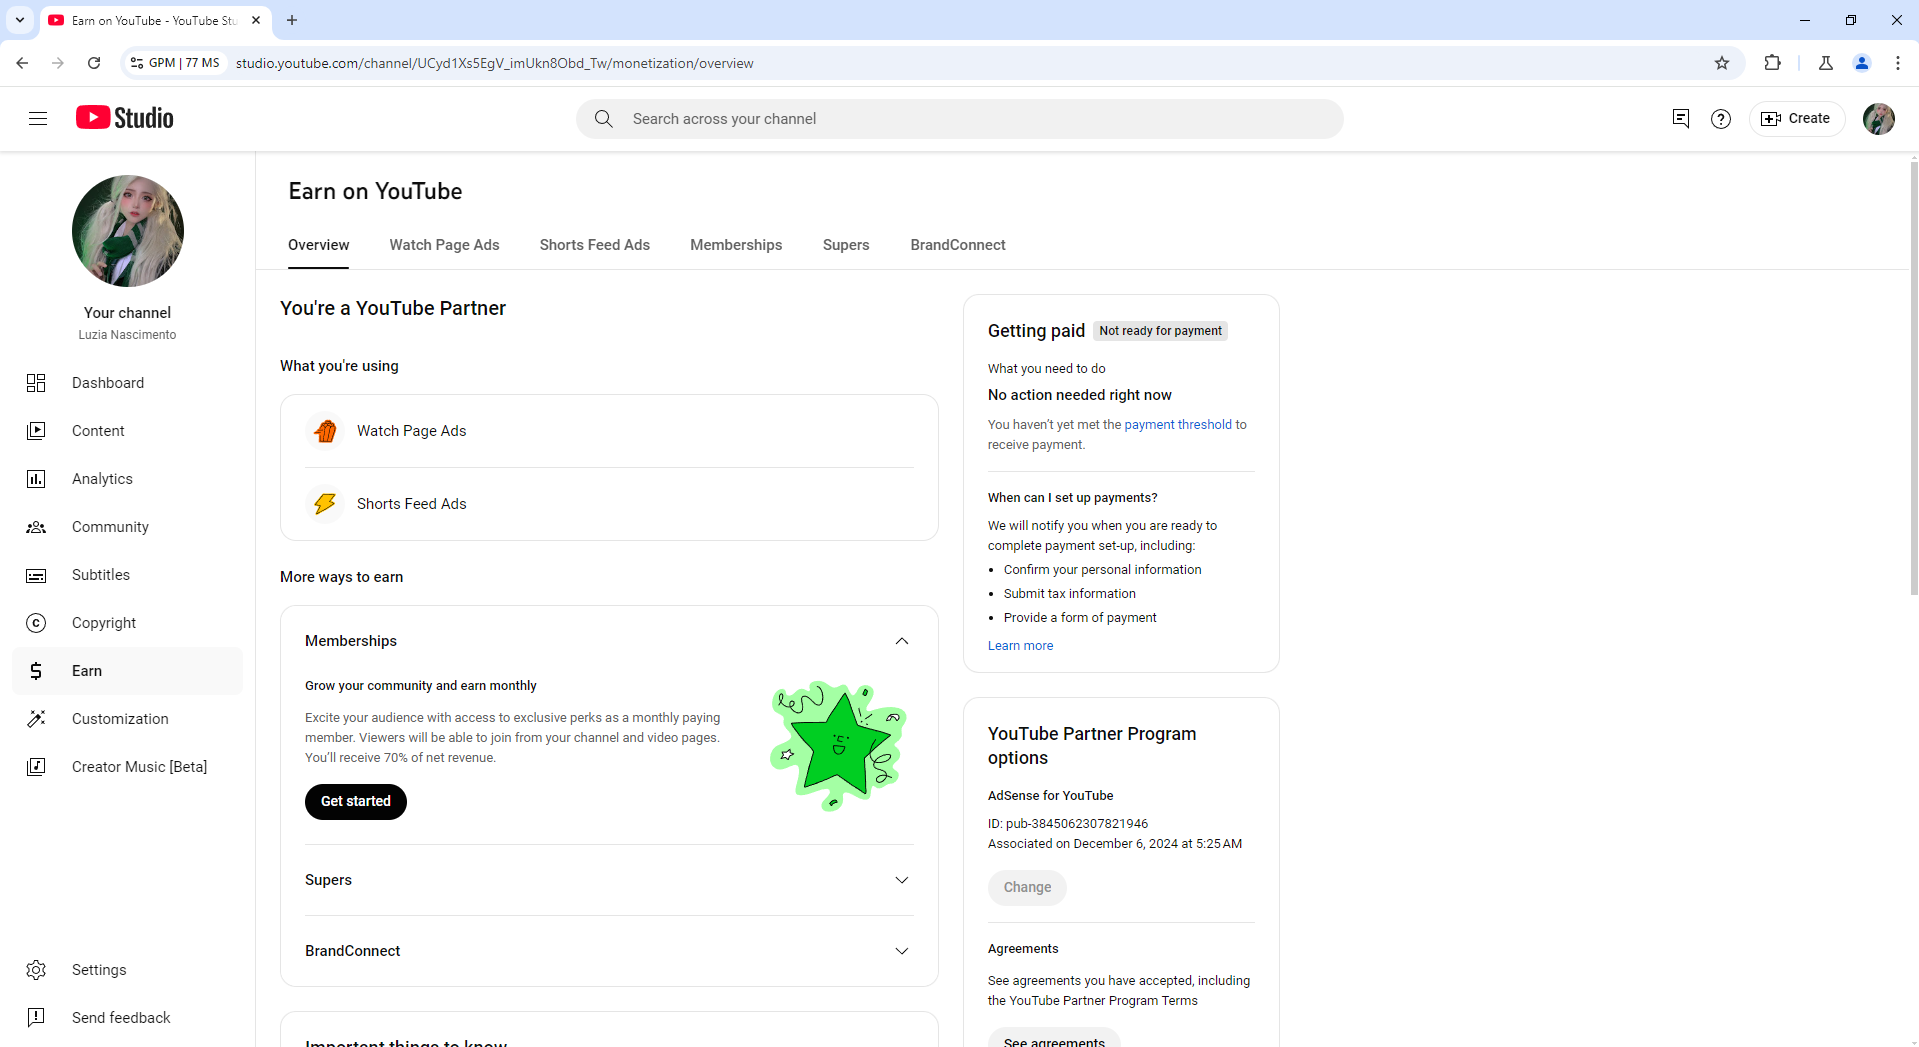This screenshot has width=1919, height=1047.
Task: Reload the browser page
Action: 94,63
